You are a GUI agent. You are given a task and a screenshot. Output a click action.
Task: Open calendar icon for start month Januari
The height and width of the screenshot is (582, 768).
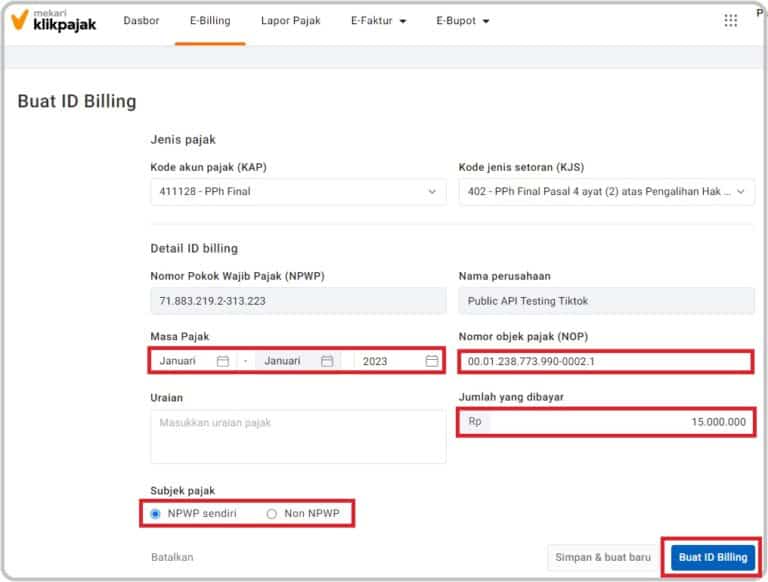(223, 361)
